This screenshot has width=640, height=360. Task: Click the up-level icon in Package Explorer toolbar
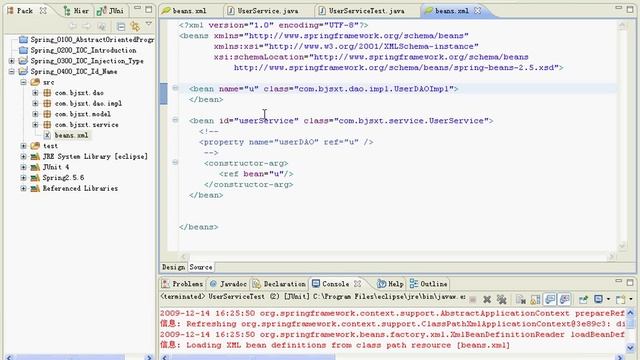click(x=102, y=27)
